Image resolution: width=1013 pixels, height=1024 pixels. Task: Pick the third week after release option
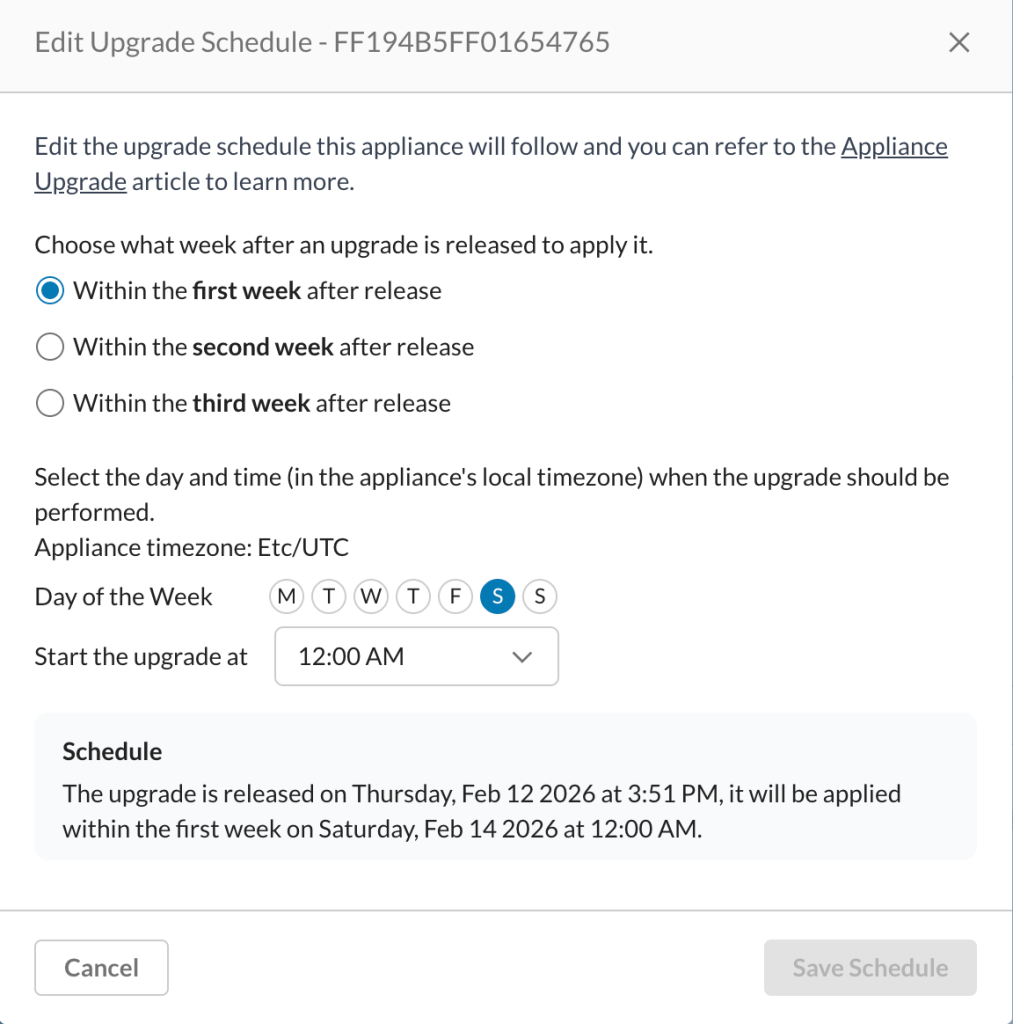tap(50, 403)
